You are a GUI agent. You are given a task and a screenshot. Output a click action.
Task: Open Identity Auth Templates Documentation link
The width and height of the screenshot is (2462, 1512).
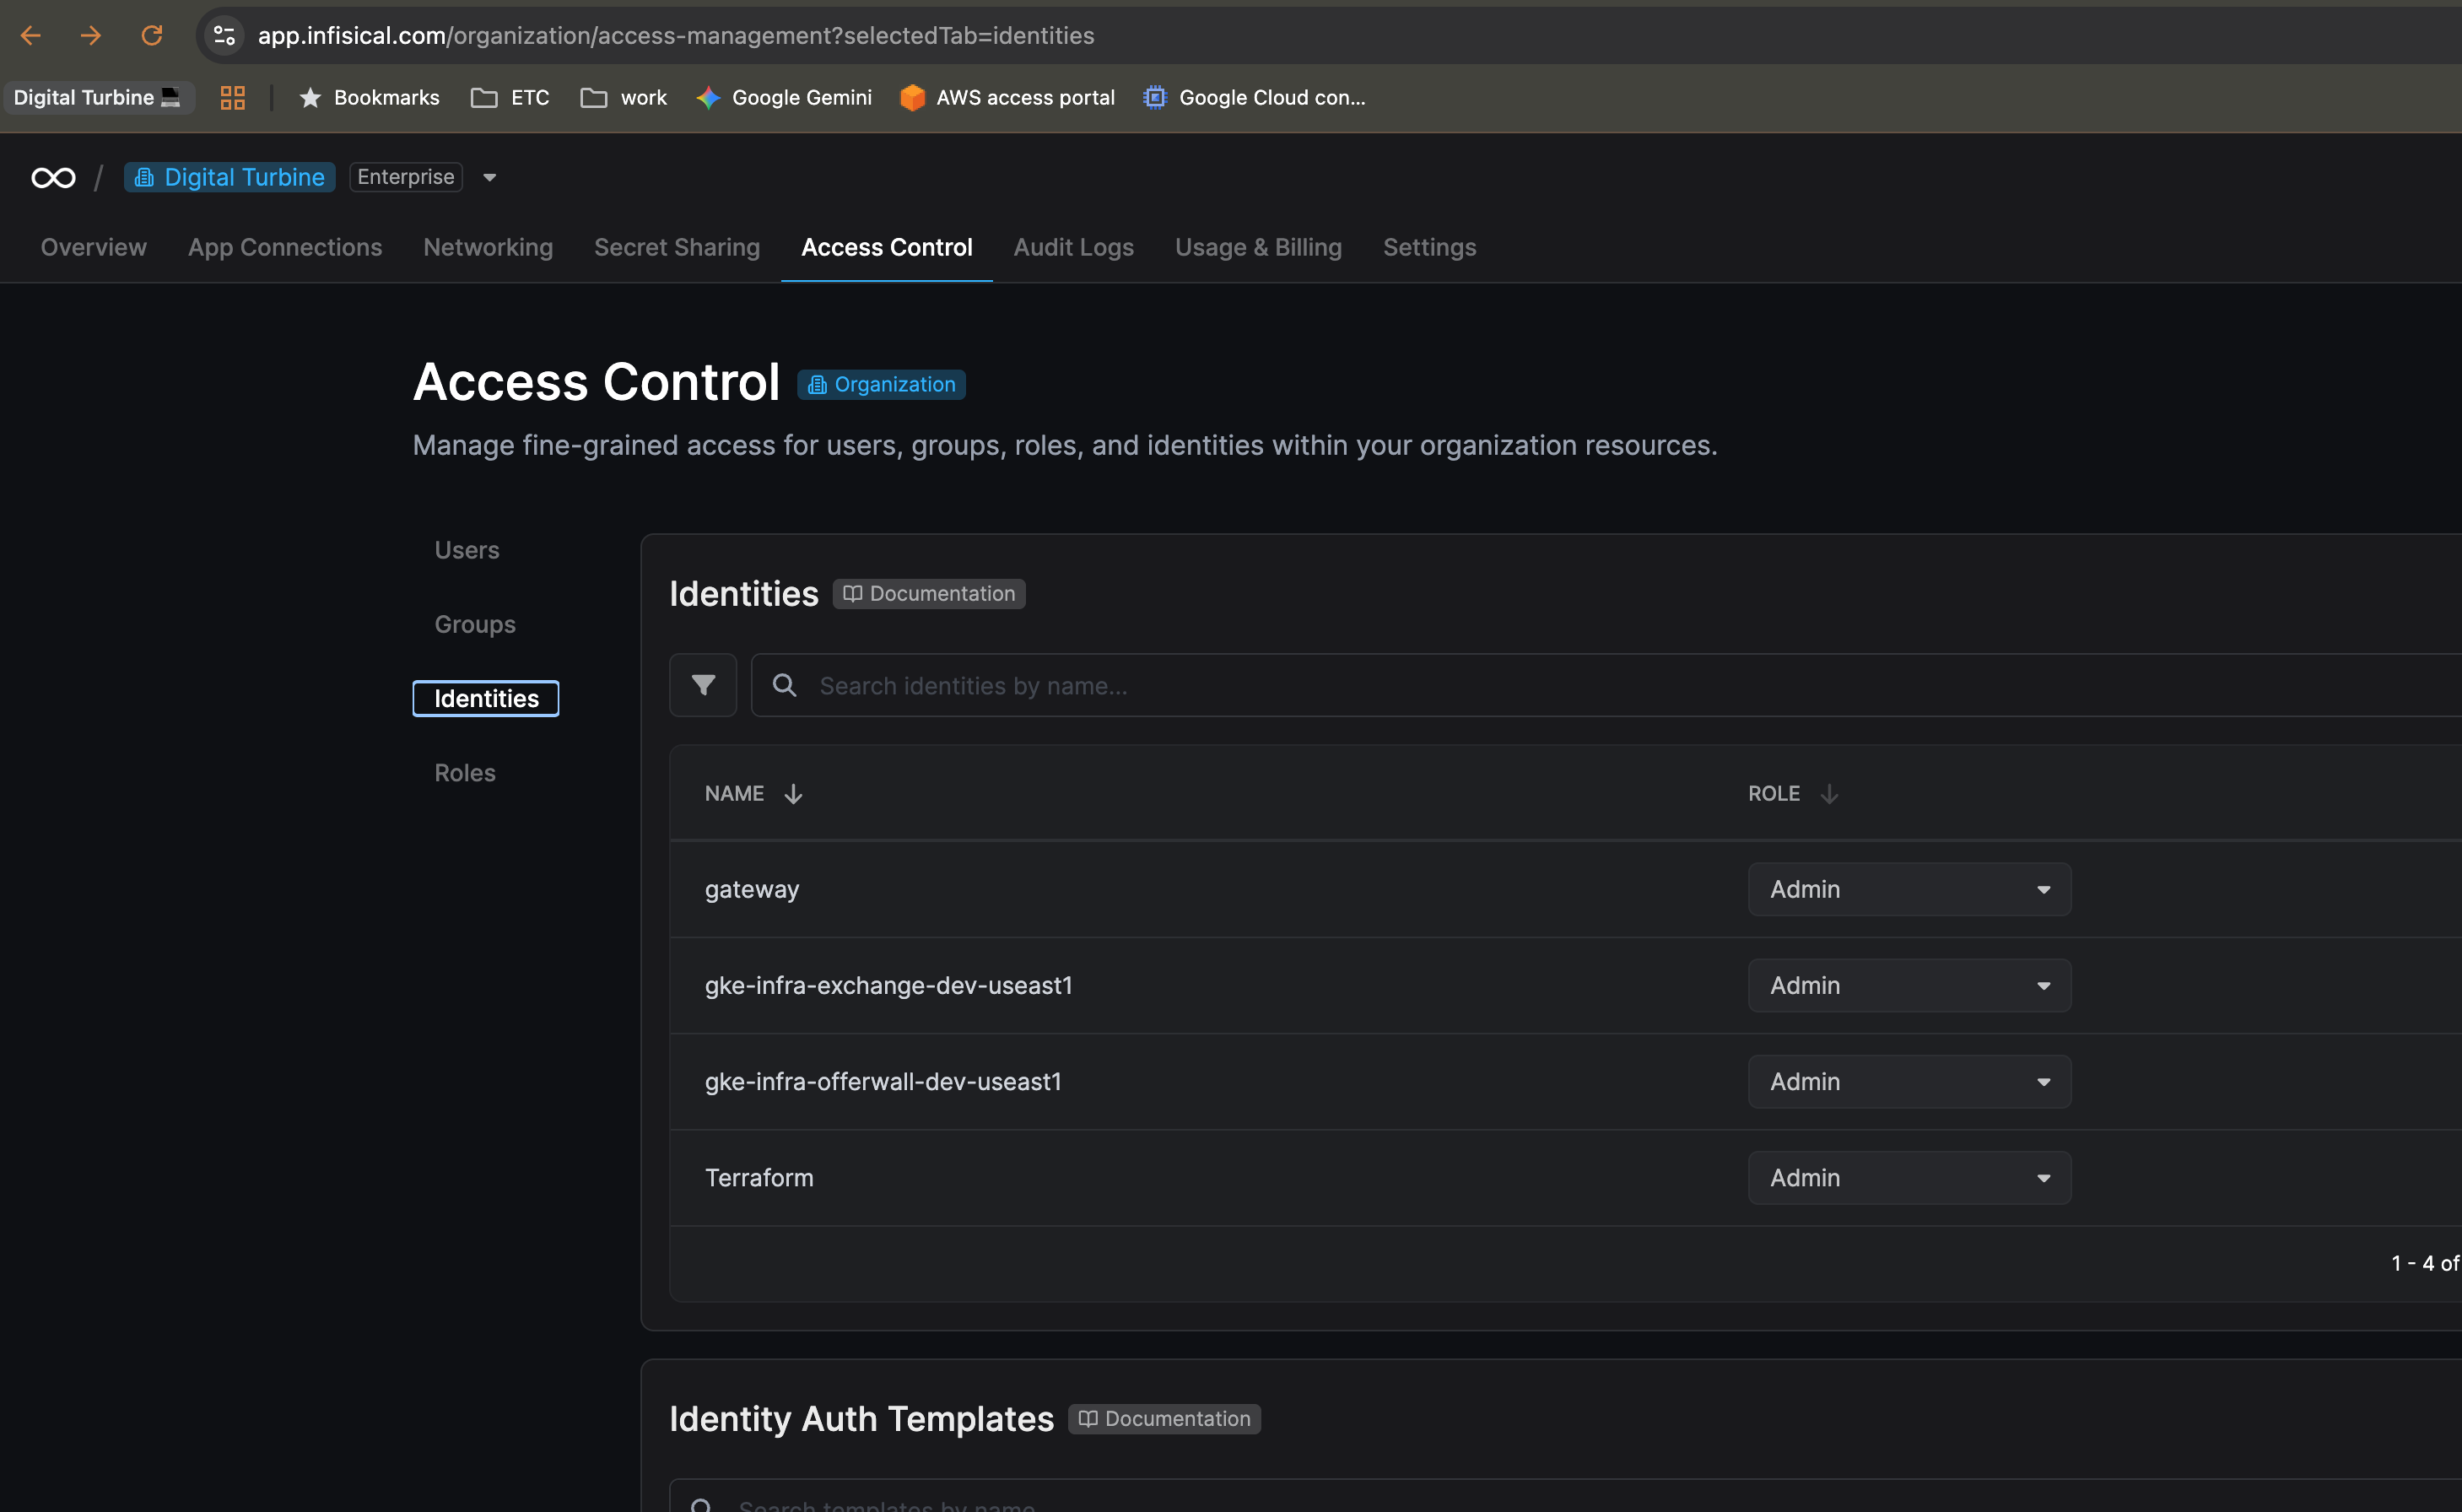1164,1419
